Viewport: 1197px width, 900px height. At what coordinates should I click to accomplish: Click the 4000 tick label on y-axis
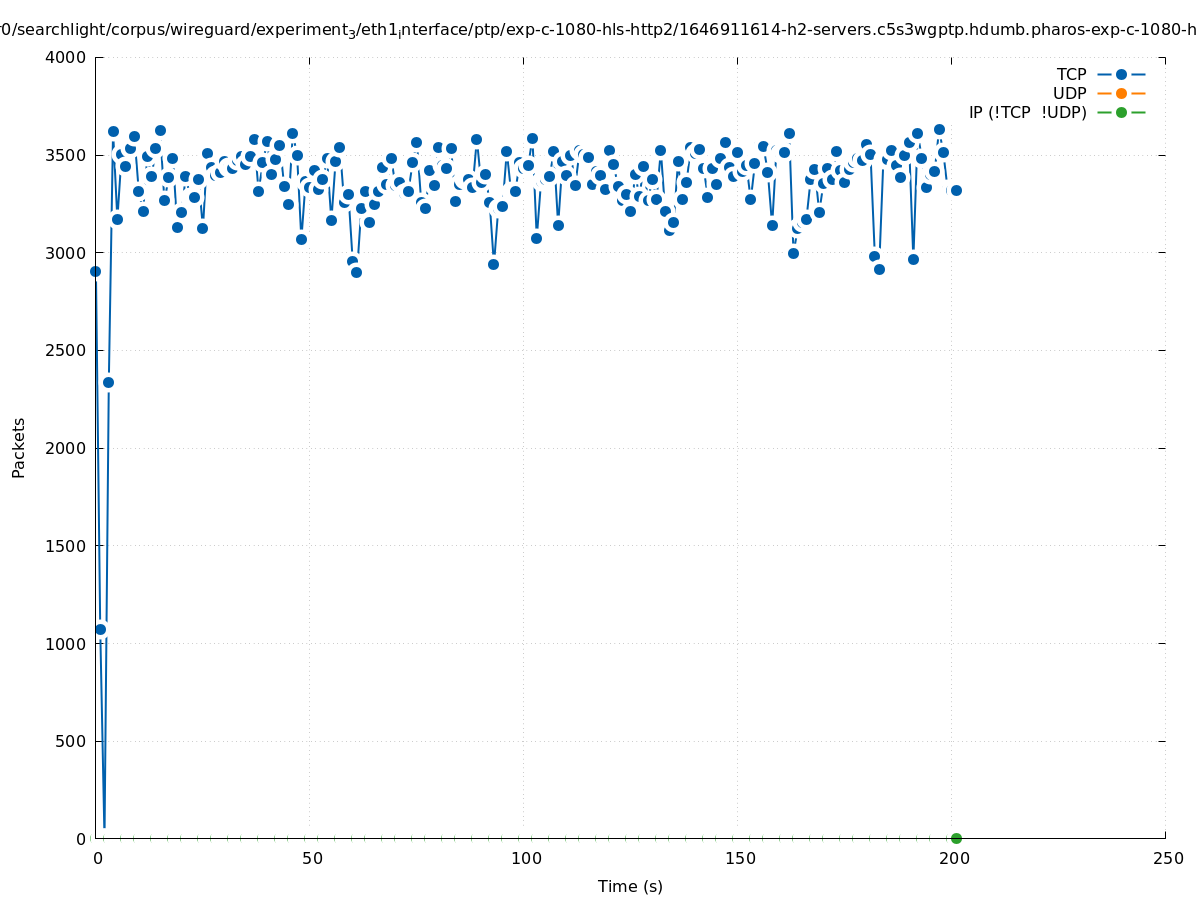click(67, 57)
